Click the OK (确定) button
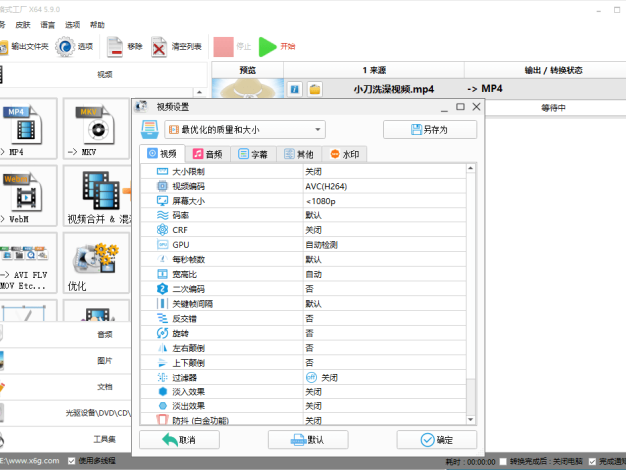Viewport: 626px width, 470px height. pos(436,440)
